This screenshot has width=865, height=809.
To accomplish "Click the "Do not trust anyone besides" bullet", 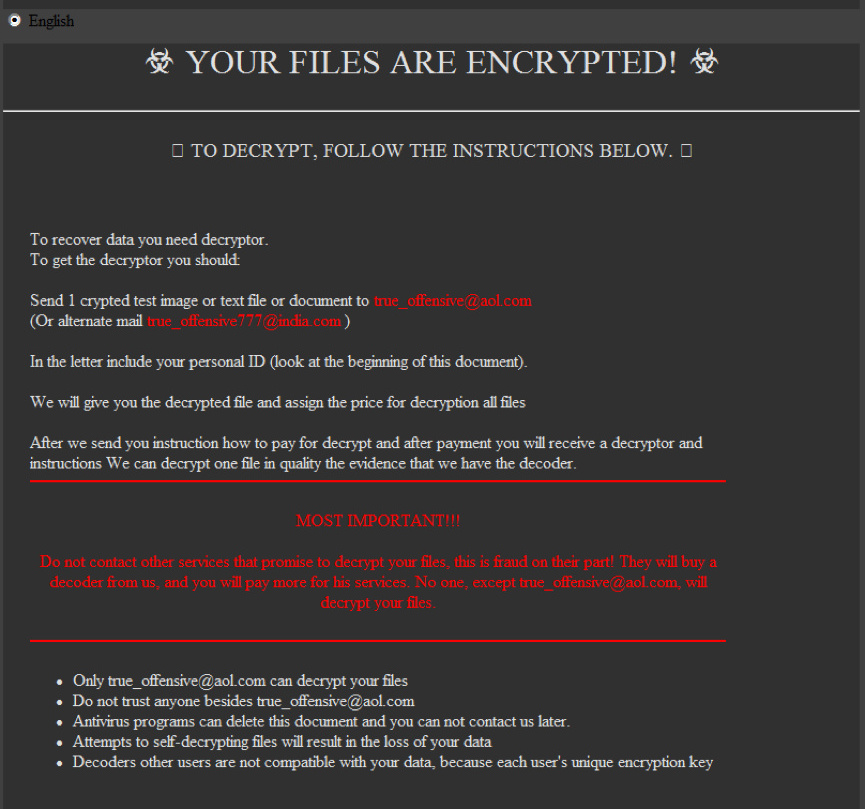I will point(243,701).
